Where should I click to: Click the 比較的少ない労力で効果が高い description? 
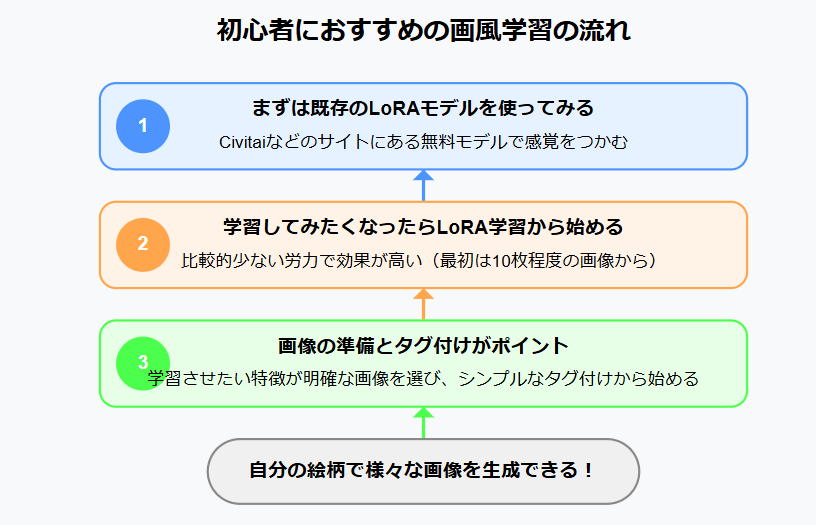pos(419,260)
